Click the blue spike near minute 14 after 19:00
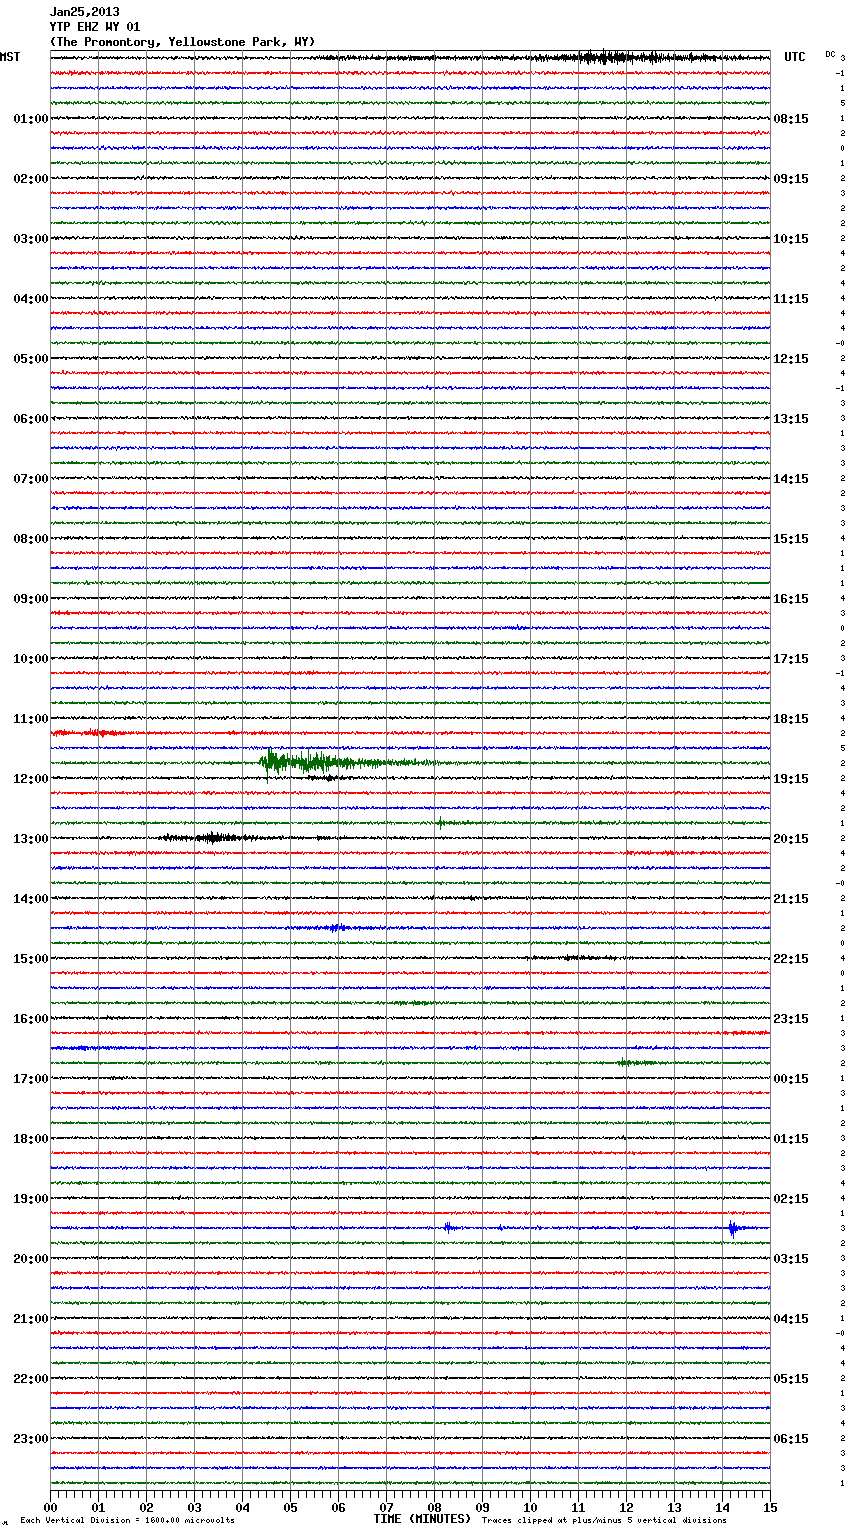Viewport: 850px width, 1534px height. [733, 1228]
